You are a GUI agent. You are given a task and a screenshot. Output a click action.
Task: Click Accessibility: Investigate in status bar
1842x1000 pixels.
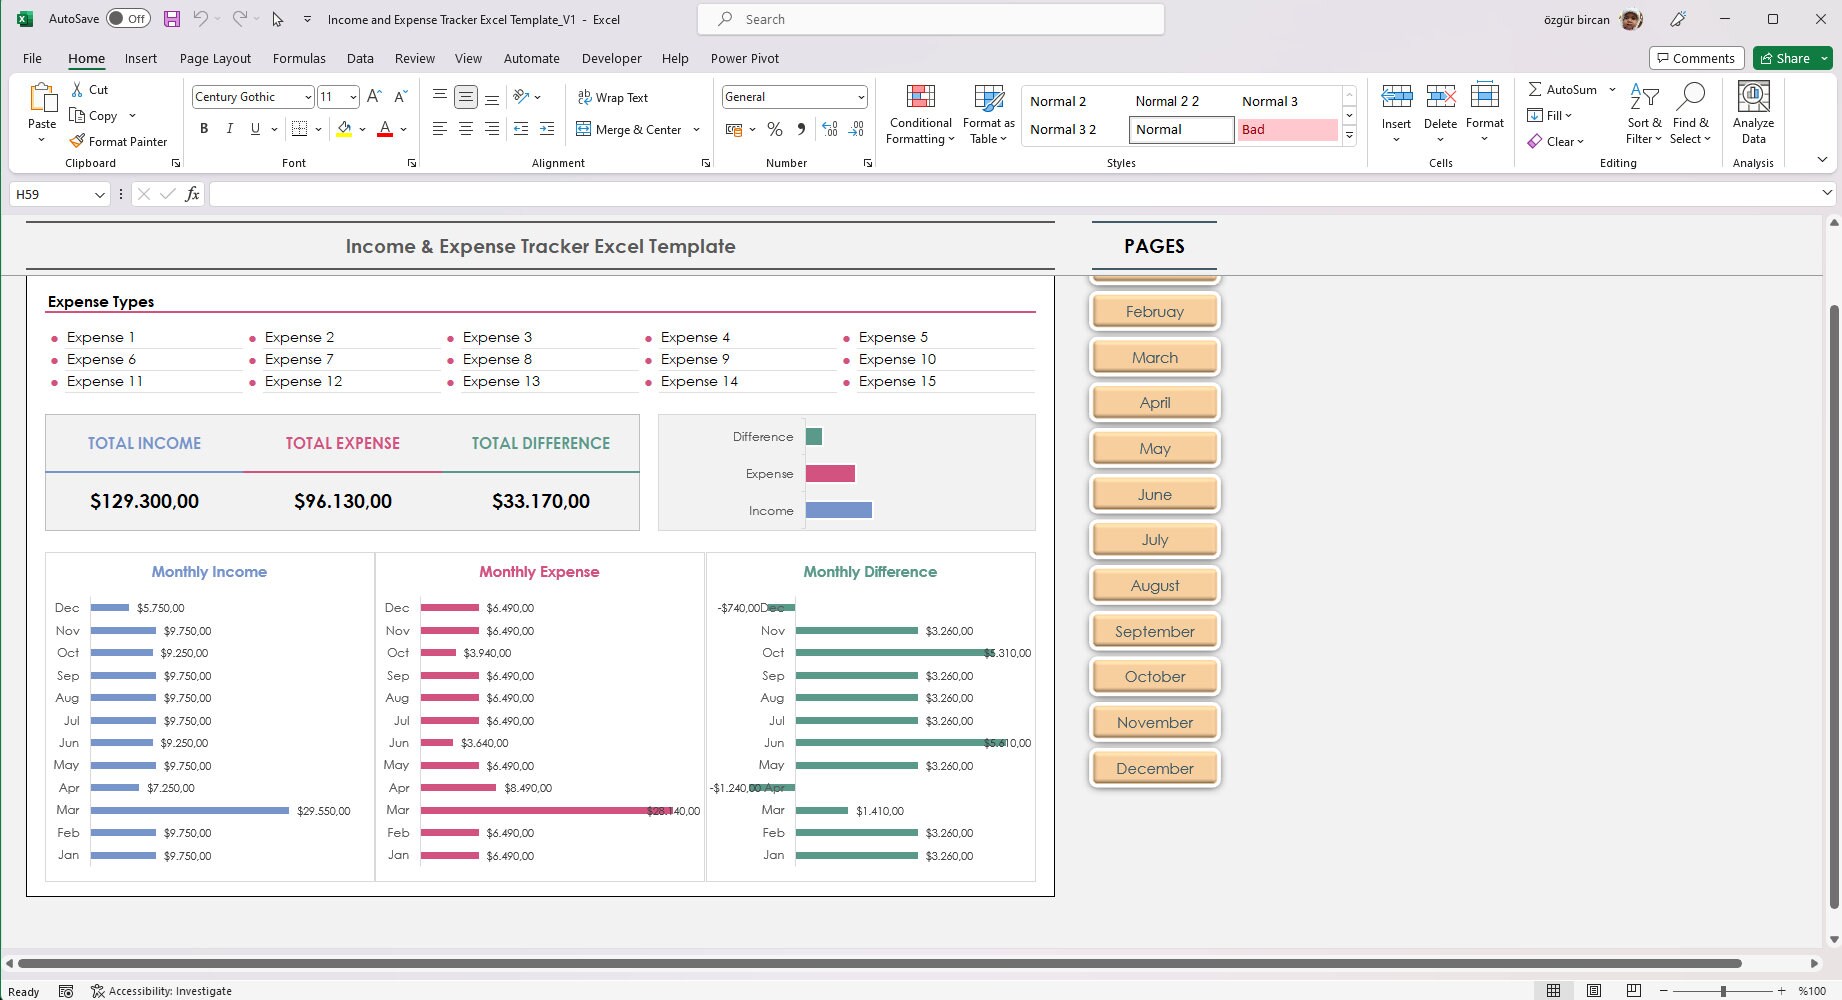[161, 991]
